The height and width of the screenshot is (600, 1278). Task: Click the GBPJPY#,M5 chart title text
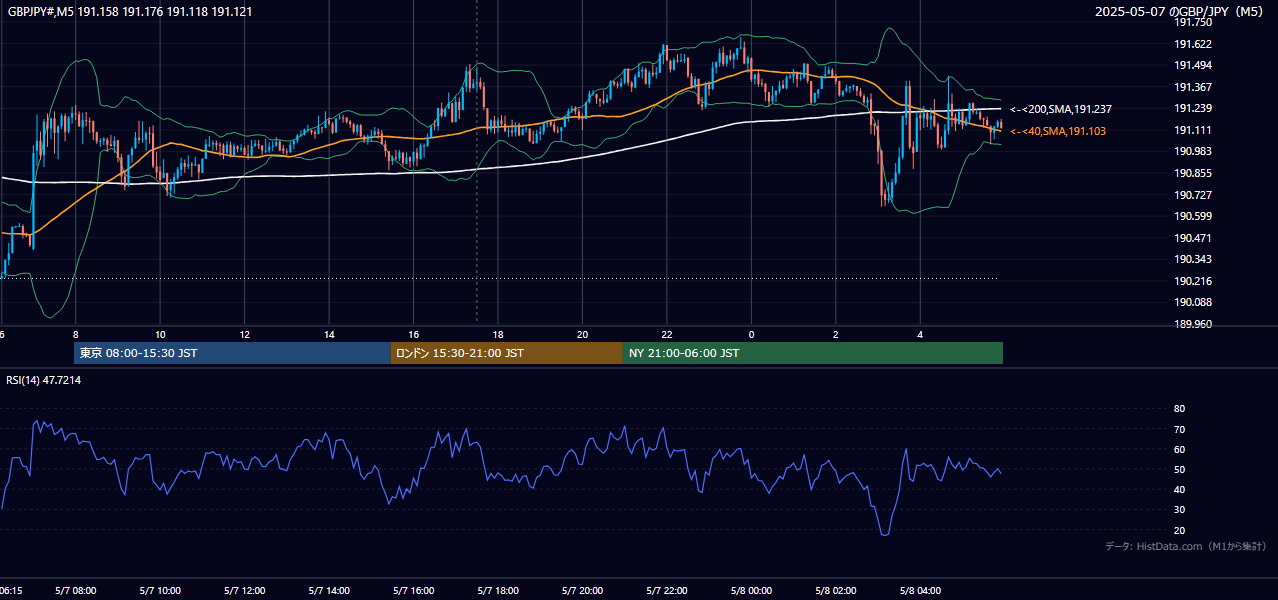point(130,12)
